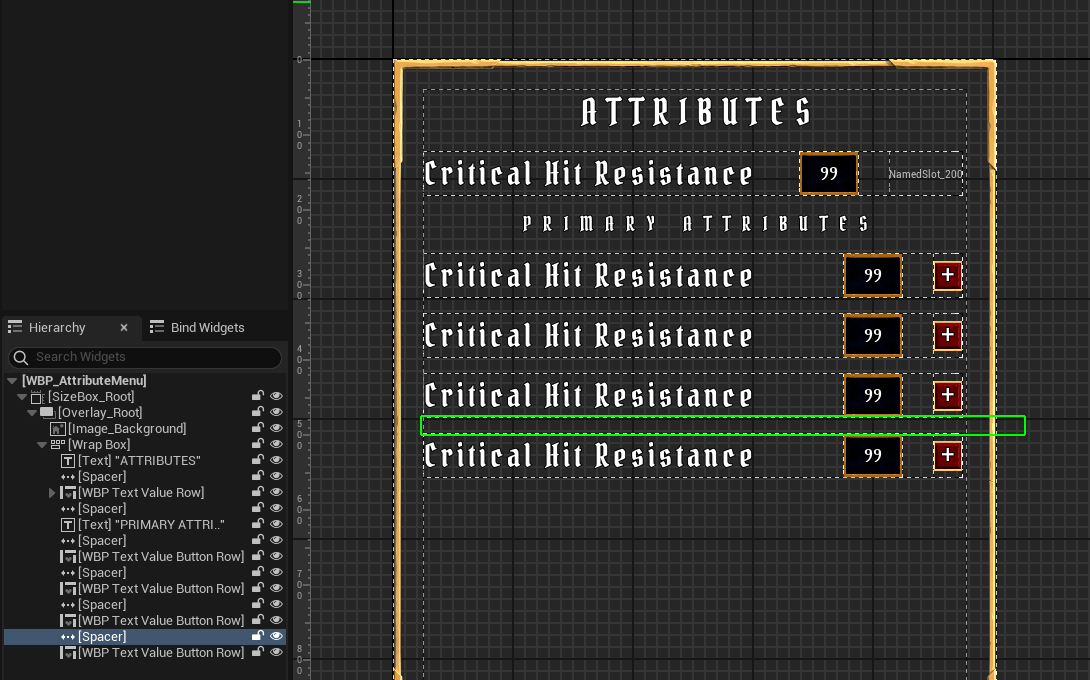Toggle the lock icon on Wrap Box

pos(257,444)
